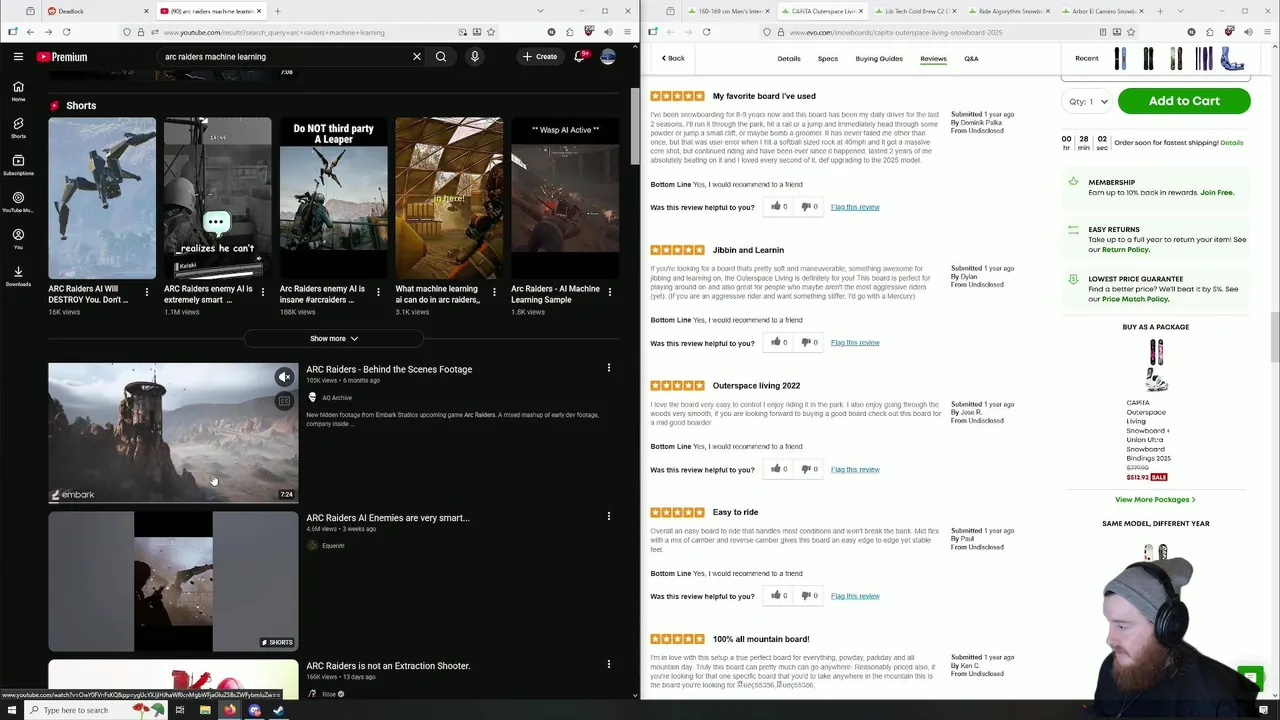Screen dimensions: 1280x720
Task: Open the shipping Details link
Action: (1232, 143)
